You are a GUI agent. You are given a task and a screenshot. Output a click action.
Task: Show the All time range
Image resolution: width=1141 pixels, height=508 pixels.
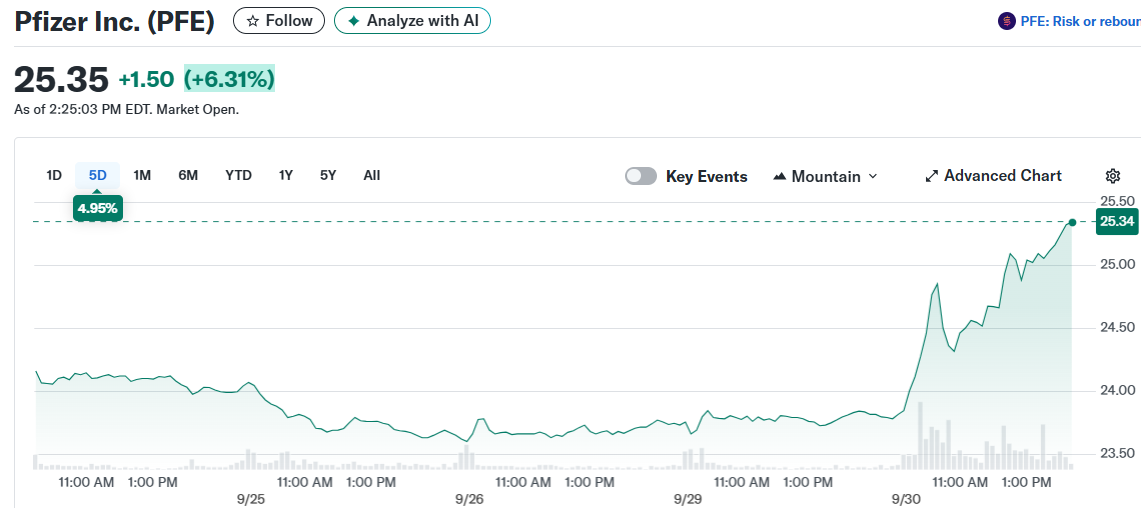pos(372,175)
